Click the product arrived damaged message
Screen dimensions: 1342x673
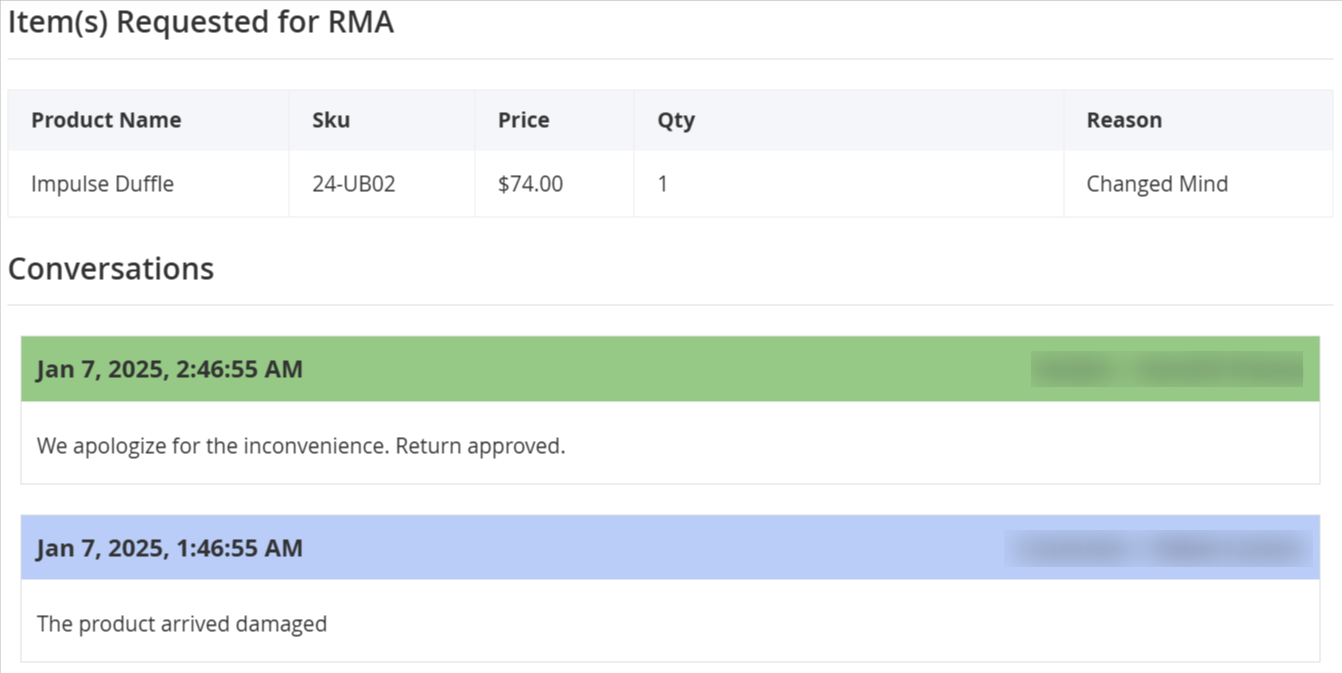(182, 624)
